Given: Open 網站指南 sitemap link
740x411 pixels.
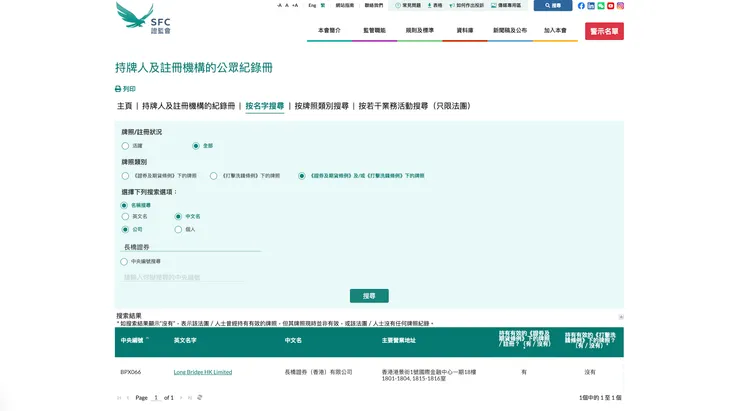Looking at the screenshot, I should [x=345, y=6].
